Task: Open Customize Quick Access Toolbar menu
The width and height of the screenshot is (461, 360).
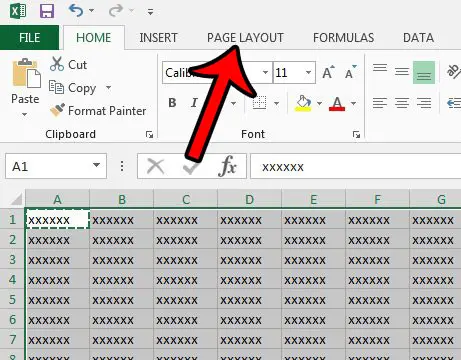Action: 150,12
